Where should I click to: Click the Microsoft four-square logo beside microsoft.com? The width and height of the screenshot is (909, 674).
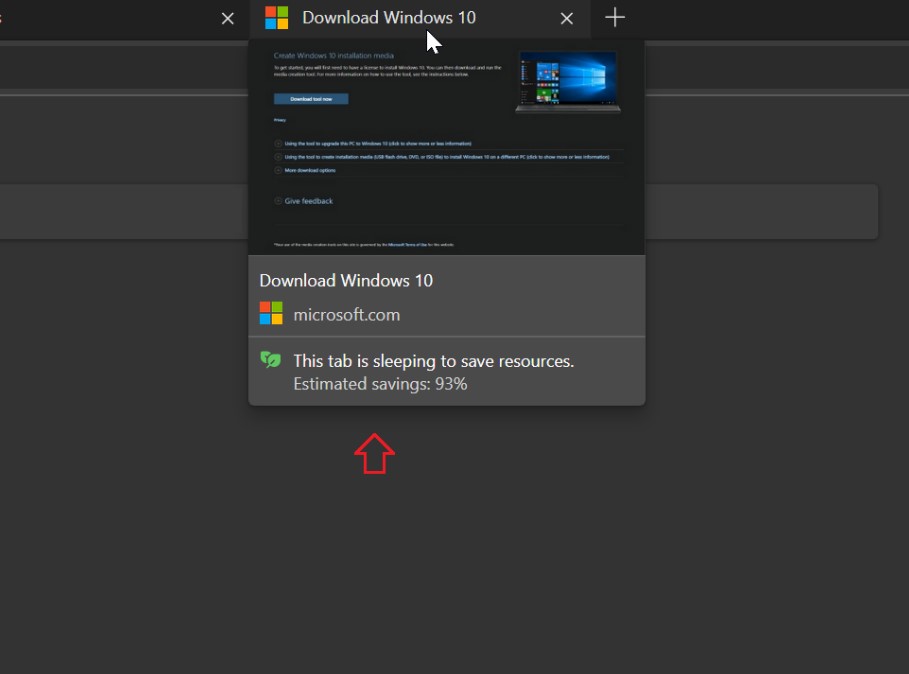[x=270, y=312]
